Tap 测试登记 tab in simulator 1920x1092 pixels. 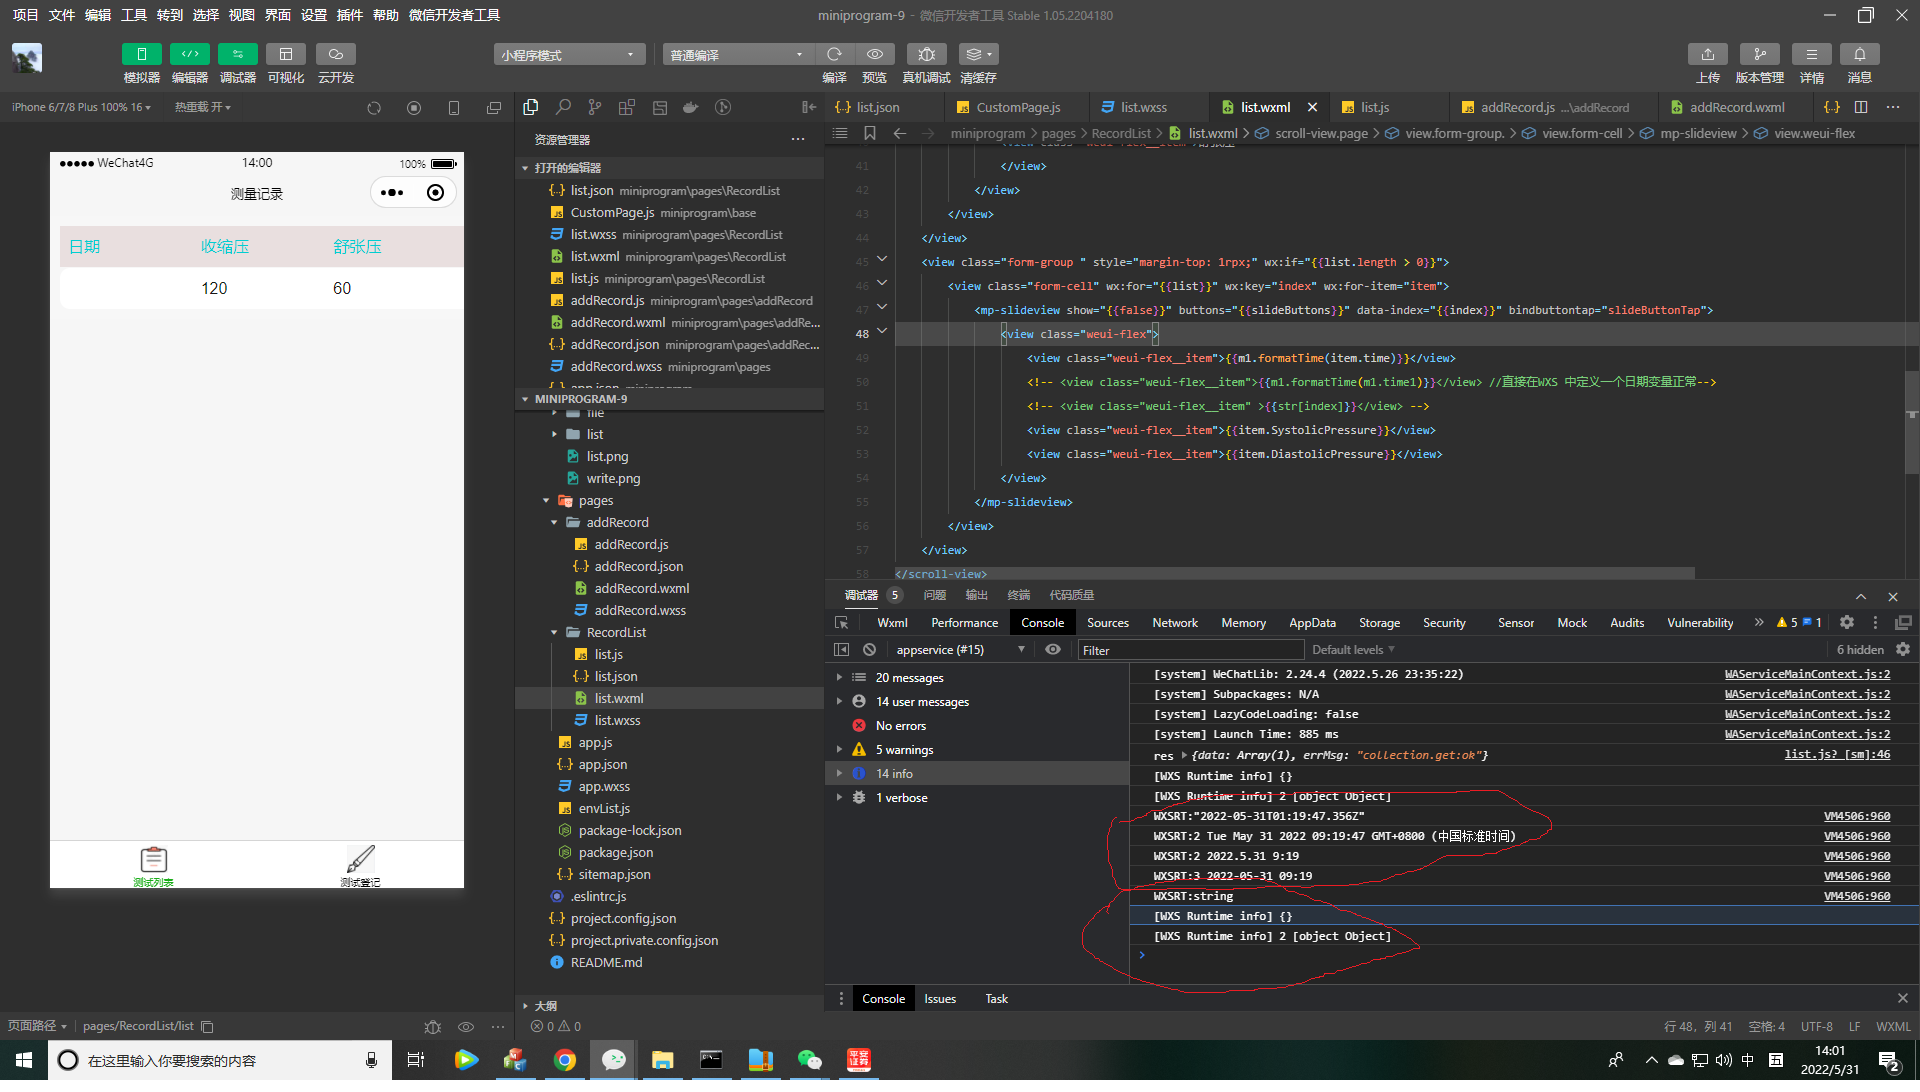click(360, 864)
